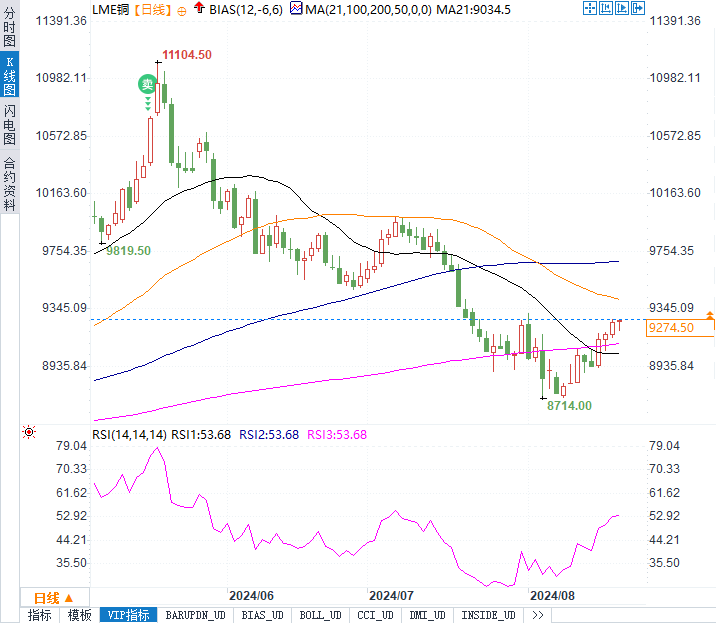Click the red arrow BIAS indicator icon
Viewport: 716px width, 623px height.
click(199, 7)
